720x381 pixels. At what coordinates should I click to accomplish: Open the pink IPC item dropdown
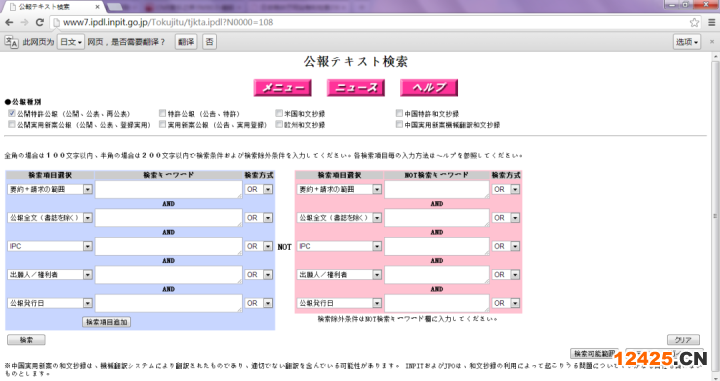pyautogui.click(x=339, y=246)
